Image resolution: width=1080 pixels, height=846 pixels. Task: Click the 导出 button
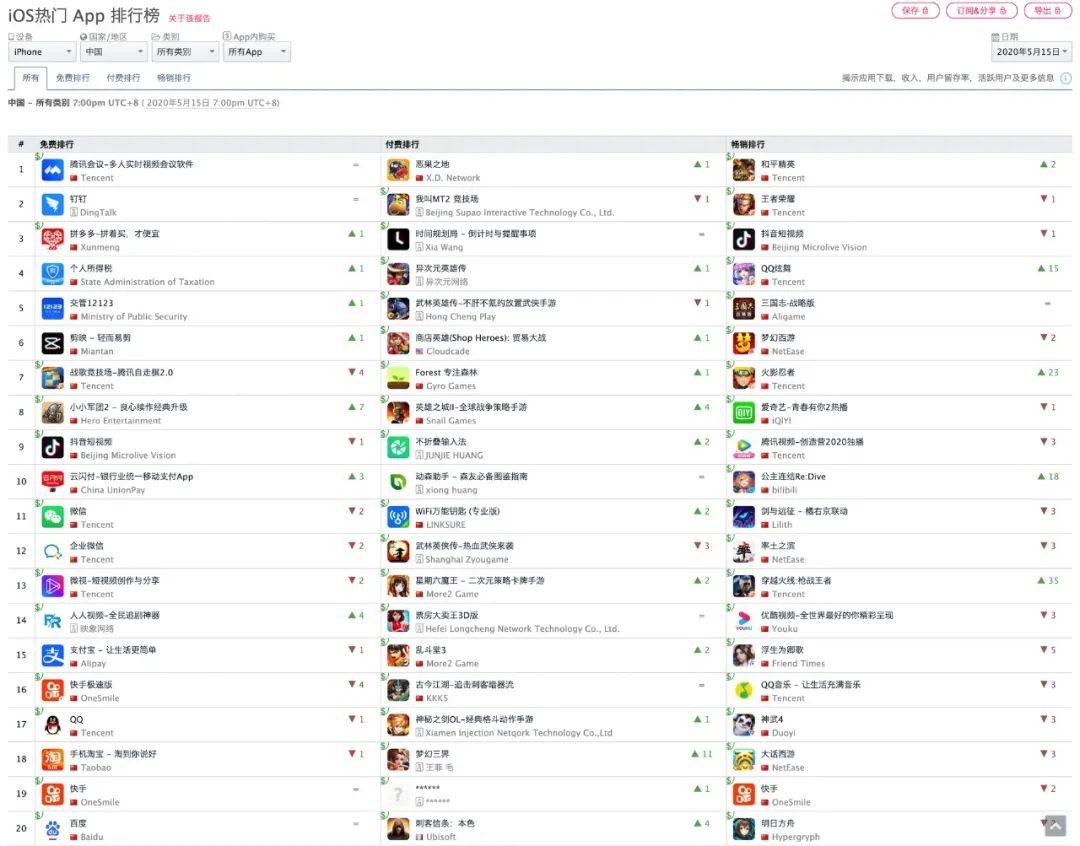coord(1048,10)
